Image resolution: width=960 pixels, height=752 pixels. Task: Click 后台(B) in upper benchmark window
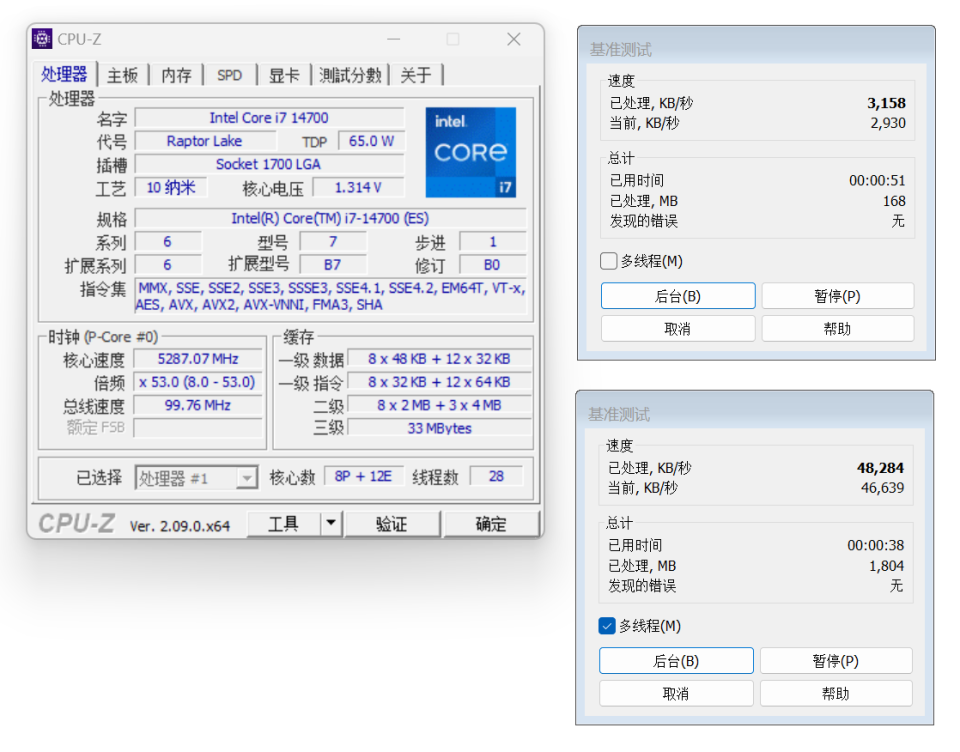coord(678,296)
